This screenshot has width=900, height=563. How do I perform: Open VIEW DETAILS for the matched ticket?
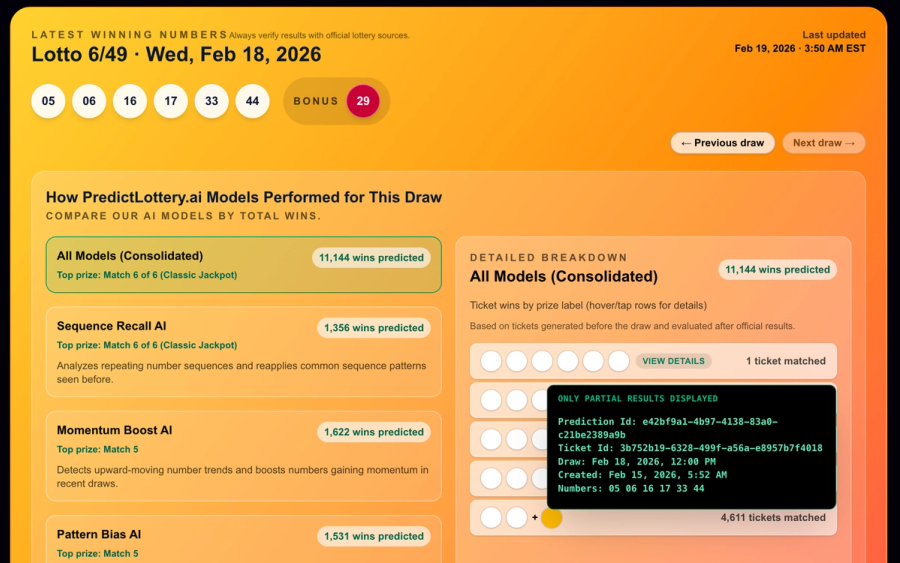click(673, 361)
